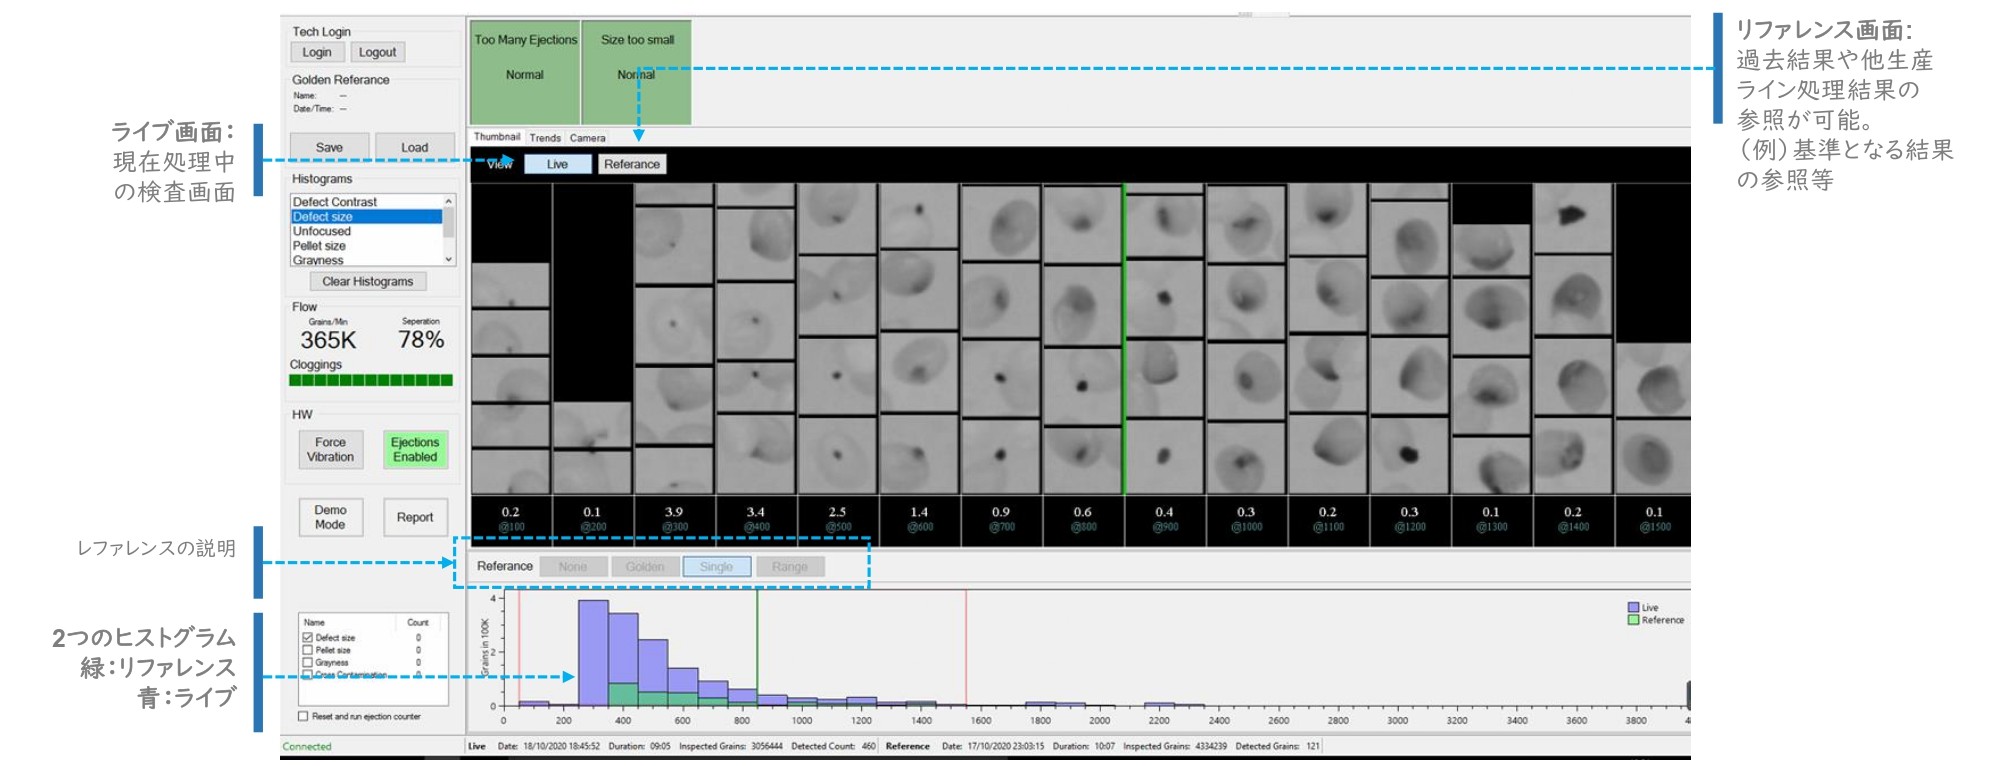Check the Grayness counter checkbox
Screen dimensions: 2000x766
tap(308, 662)
